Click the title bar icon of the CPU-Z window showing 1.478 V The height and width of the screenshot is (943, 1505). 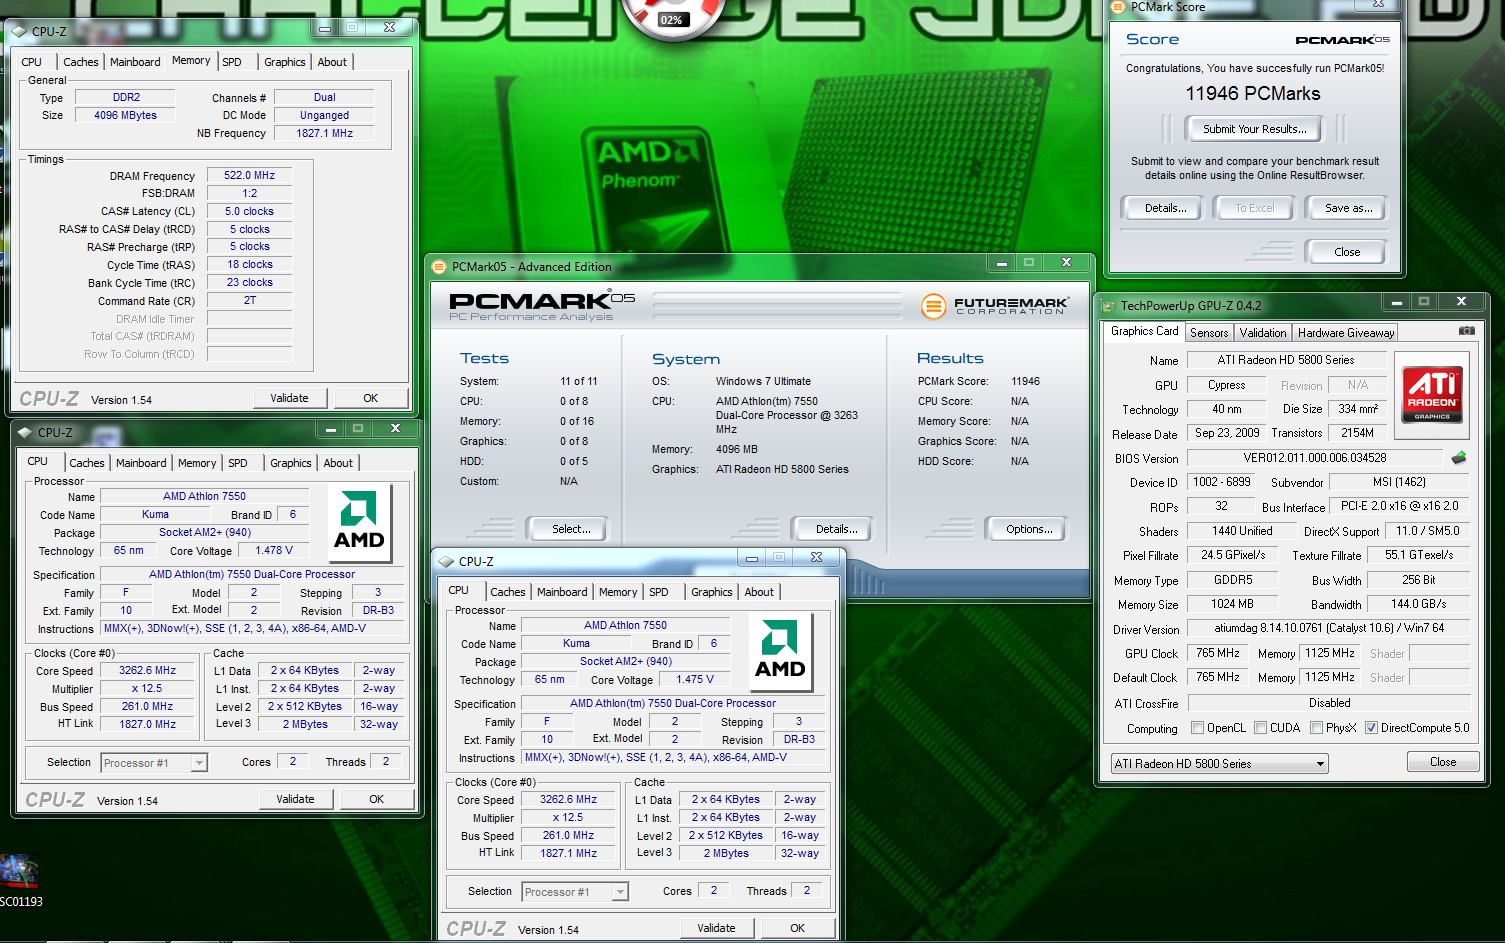click(x=25, y=433)
